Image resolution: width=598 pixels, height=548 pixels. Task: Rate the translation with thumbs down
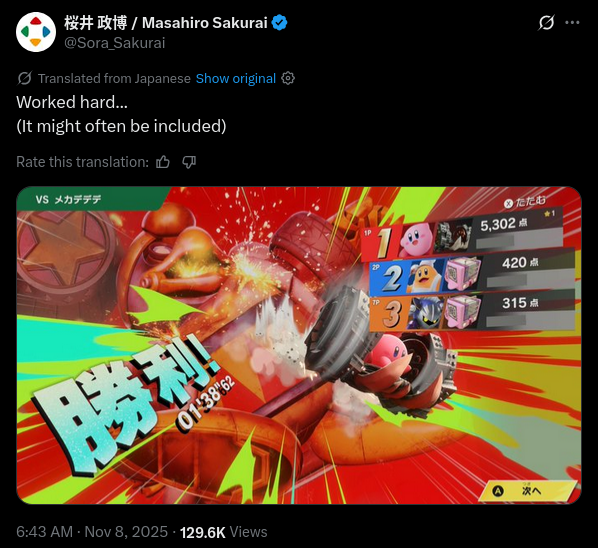pos(189,162)
